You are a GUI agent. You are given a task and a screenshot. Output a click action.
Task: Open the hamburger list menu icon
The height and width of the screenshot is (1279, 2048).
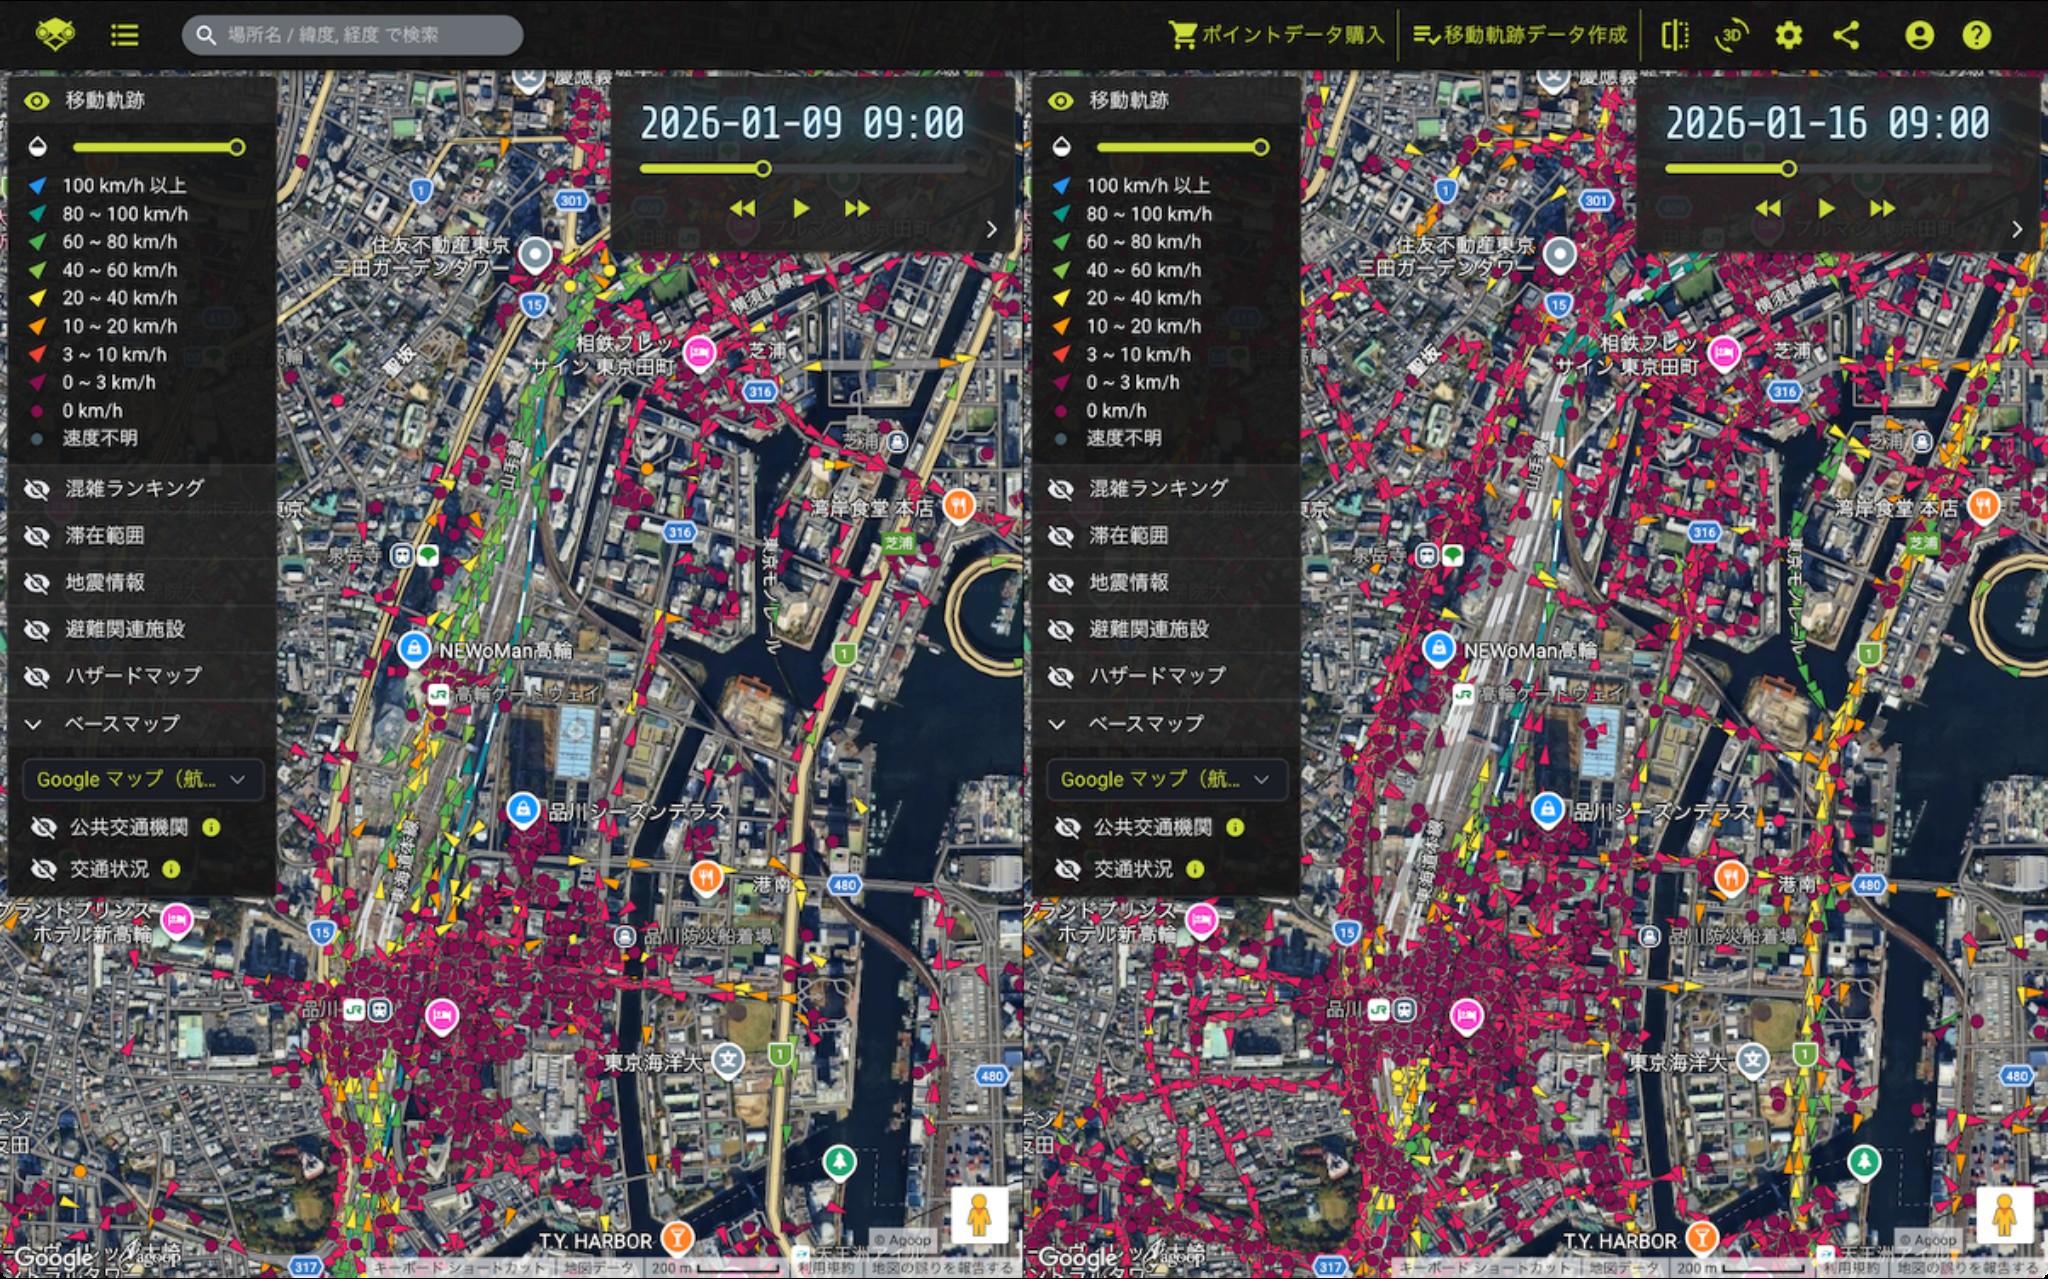[x=124, y=36]
